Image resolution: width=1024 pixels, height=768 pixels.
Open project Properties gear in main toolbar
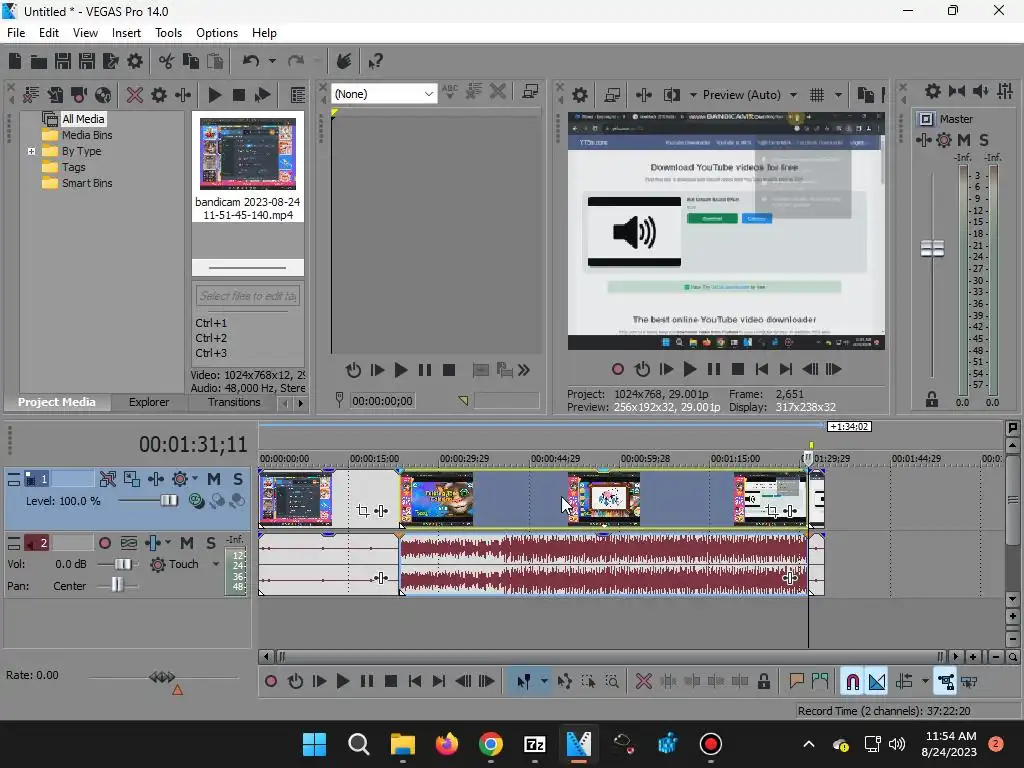(x=135, y=61)
